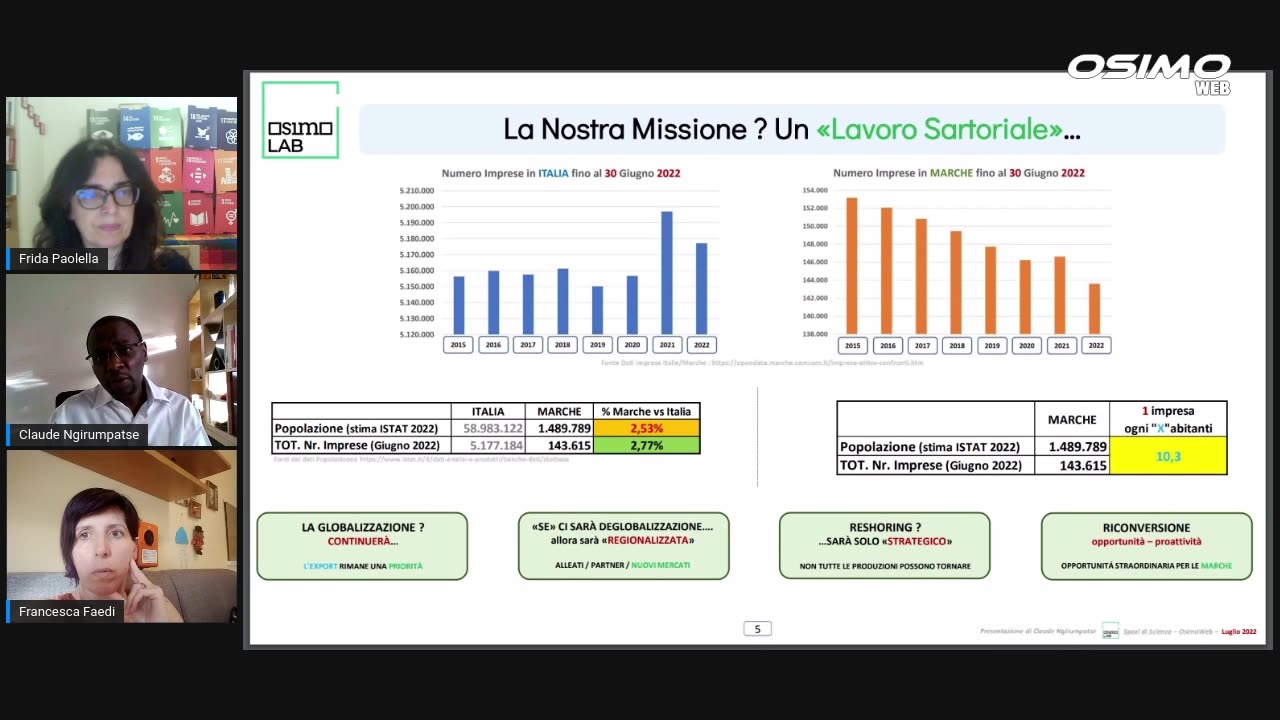Click TOT. Nr. Imprese label in left table

click(361, 445)
